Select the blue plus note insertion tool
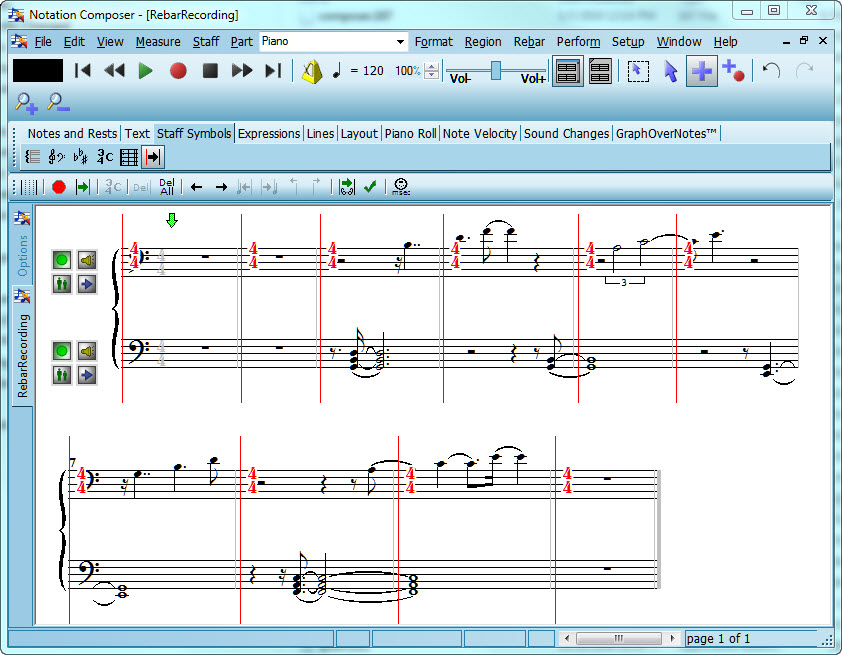 [x=701, y=72]
